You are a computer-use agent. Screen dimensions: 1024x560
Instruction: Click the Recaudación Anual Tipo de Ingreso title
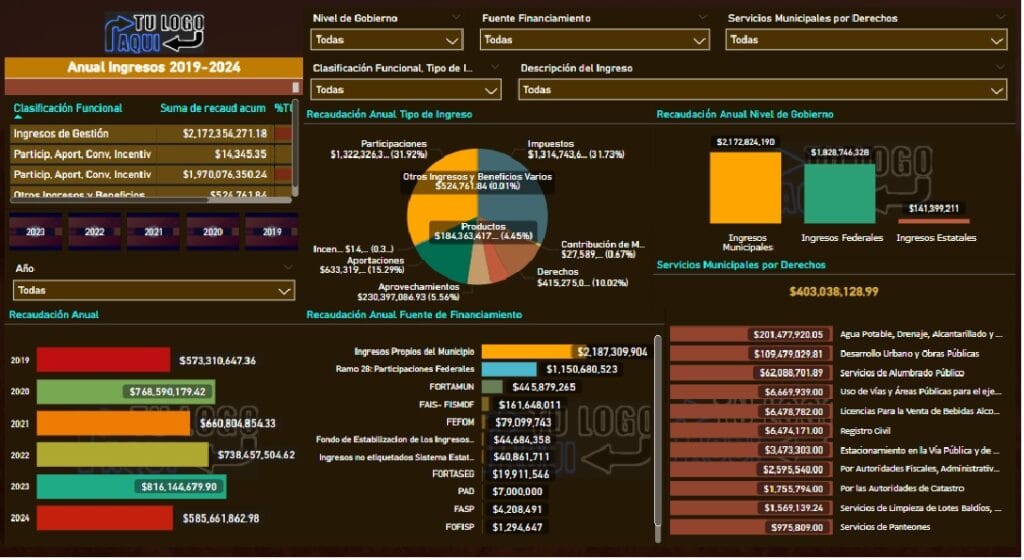[x=389, y=114]
